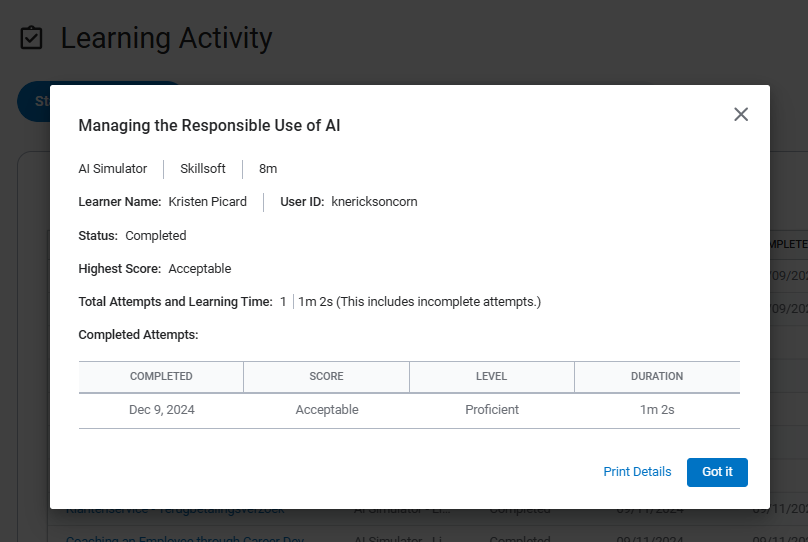The width and height of the screenshot is (808, 542).
Task: Click the COMPLETED column header
Action: tap(161, 377)
